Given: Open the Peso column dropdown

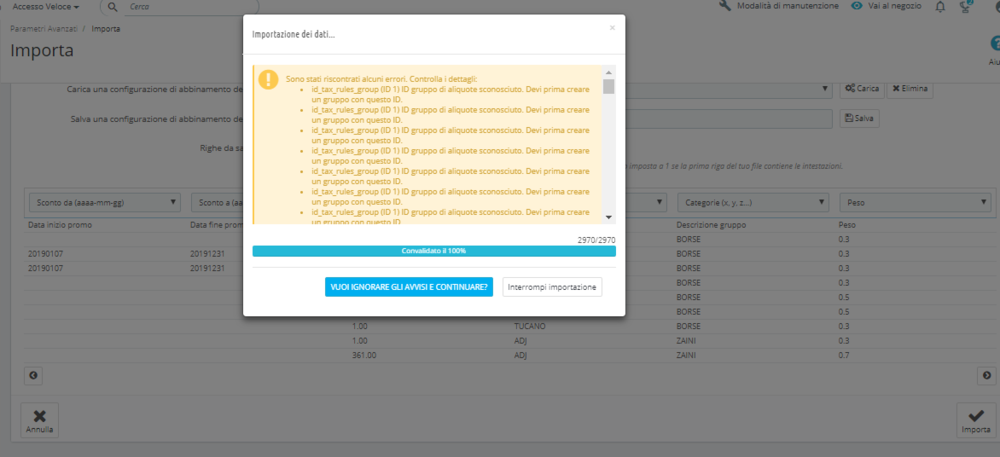Looking at the screenshot, I should (x=915, y=202).
